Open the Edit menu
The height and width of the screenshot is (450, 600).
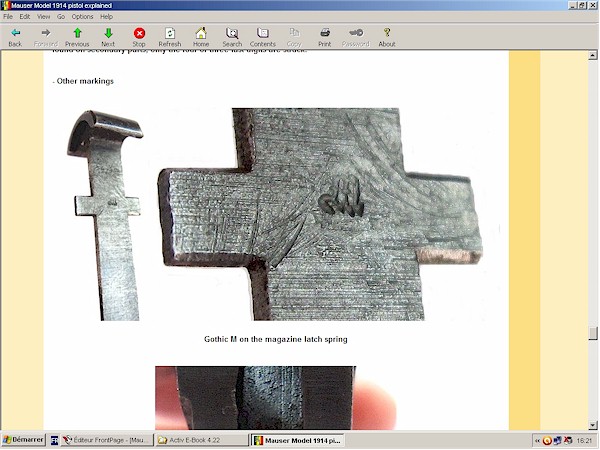[25, 16]
